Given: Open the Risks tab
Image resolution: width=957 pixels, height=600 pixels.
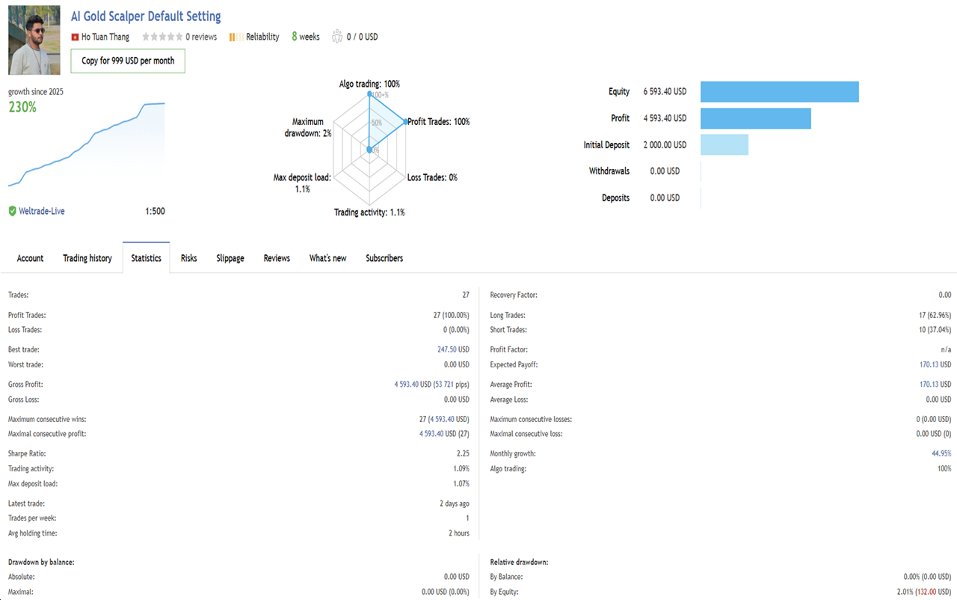Looking at the screenshot, I should click(x=189, y=258).
